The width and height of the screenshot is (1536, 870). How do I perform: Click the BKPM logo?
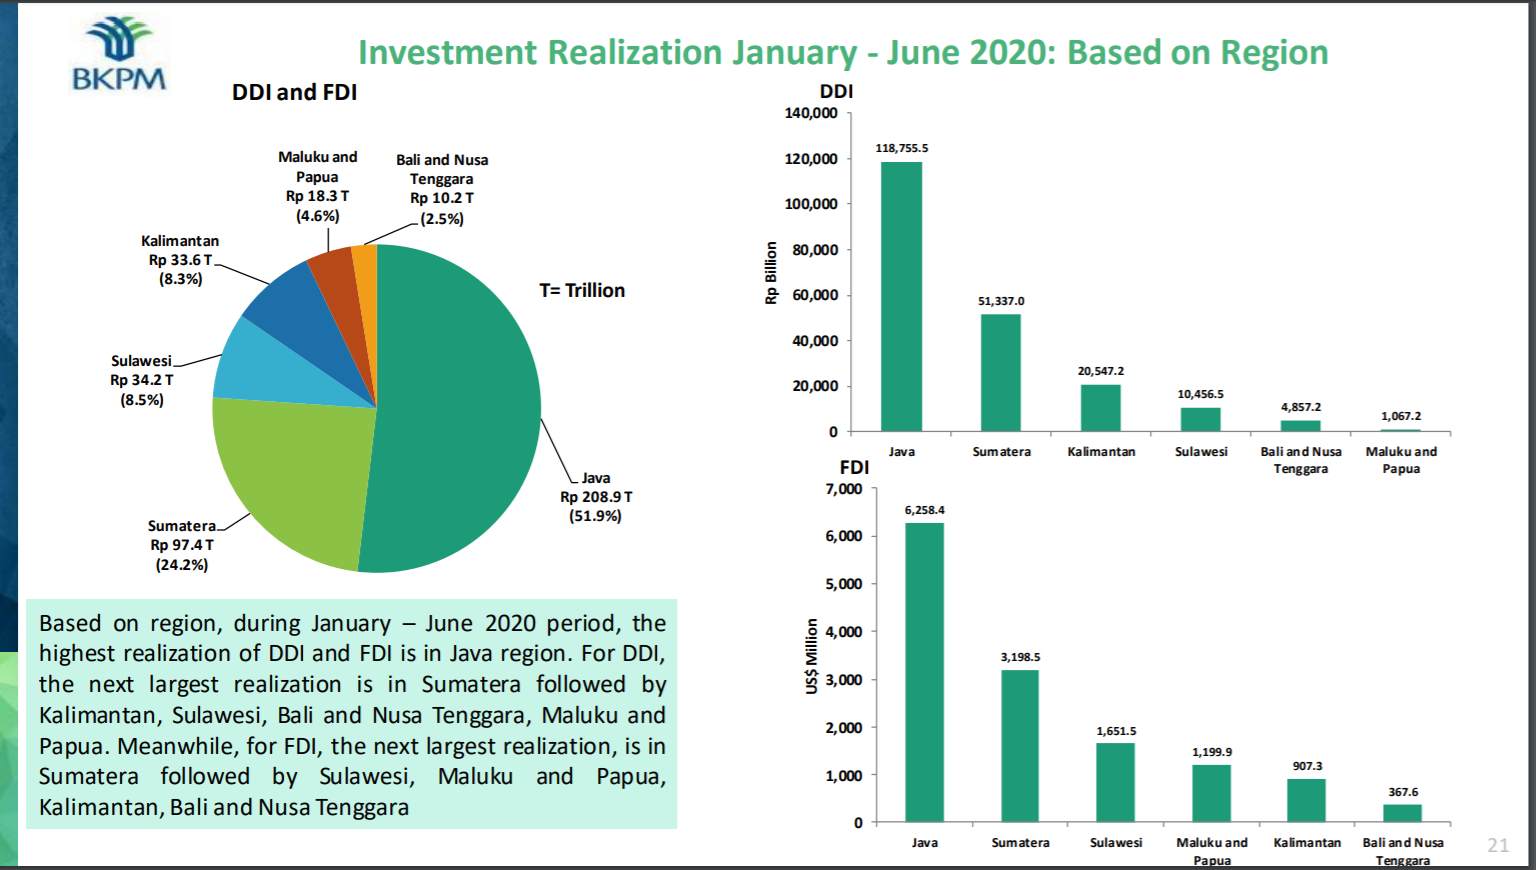click(x=119, y=54)
